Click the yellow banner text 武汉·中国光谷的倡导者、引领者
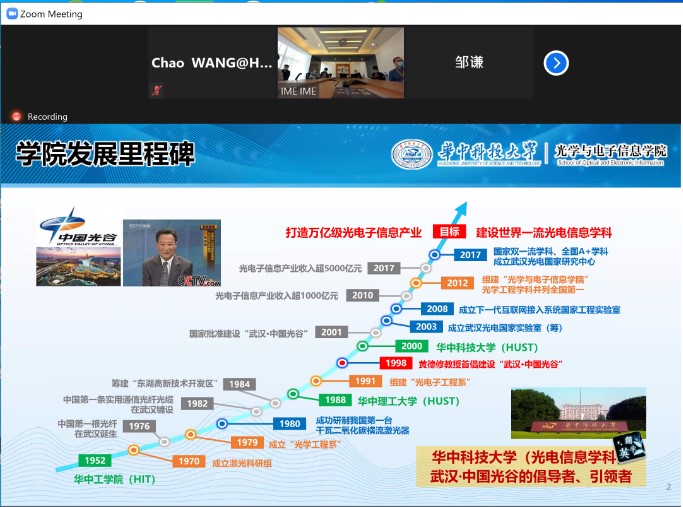Image resolution: width=683 pixels, height=507 pixels. [531, 476]
